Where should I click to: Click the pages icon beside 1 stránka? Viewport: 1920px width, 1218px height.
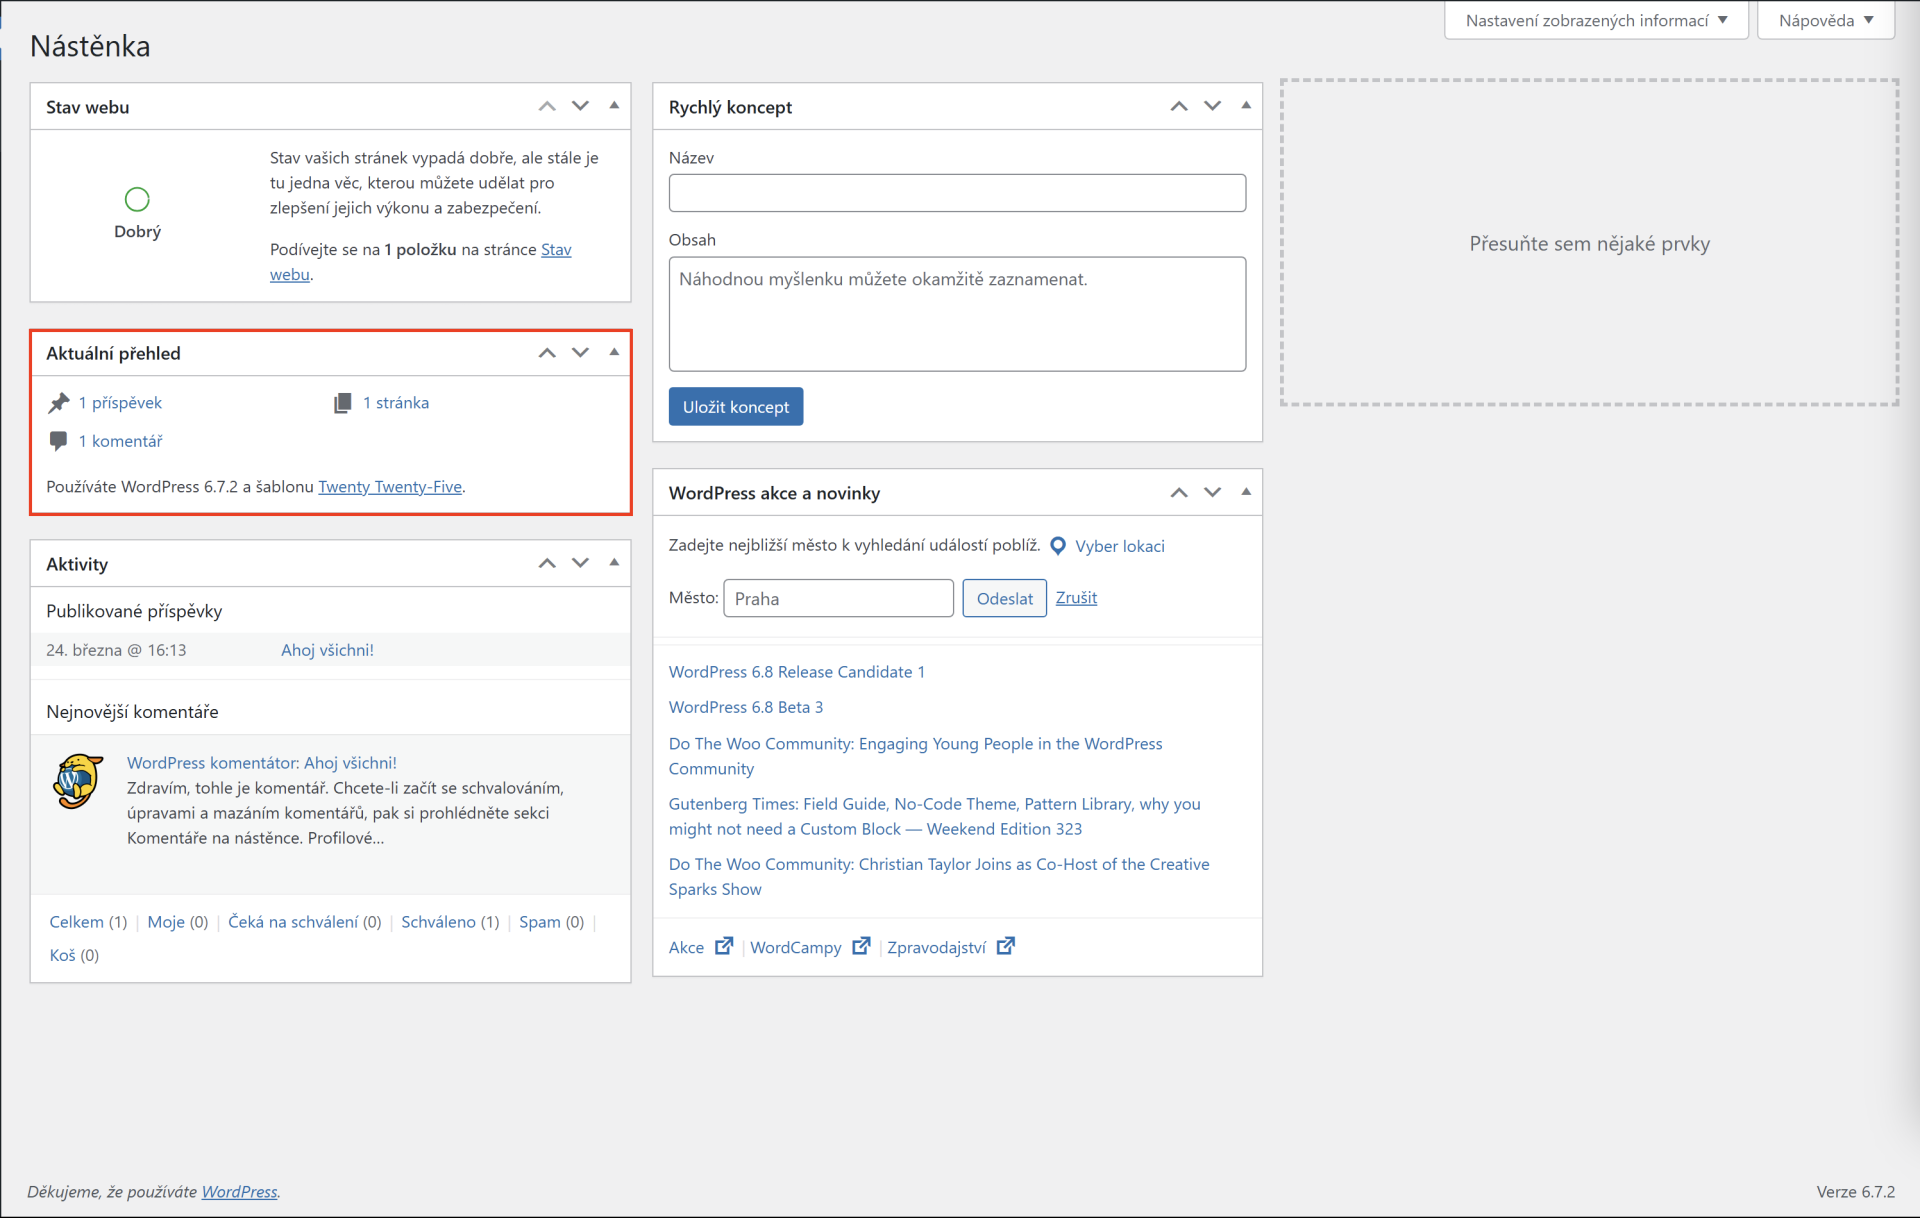click(x=343, y=402)
